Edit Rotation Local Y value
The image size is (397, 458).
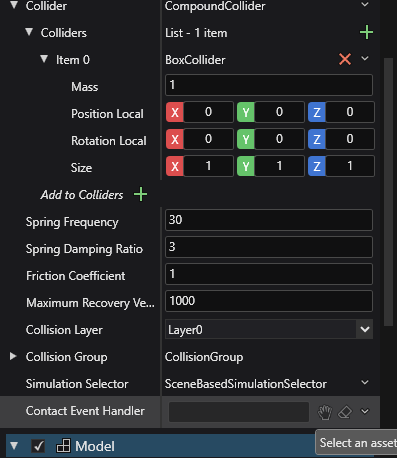click(279, 139)
